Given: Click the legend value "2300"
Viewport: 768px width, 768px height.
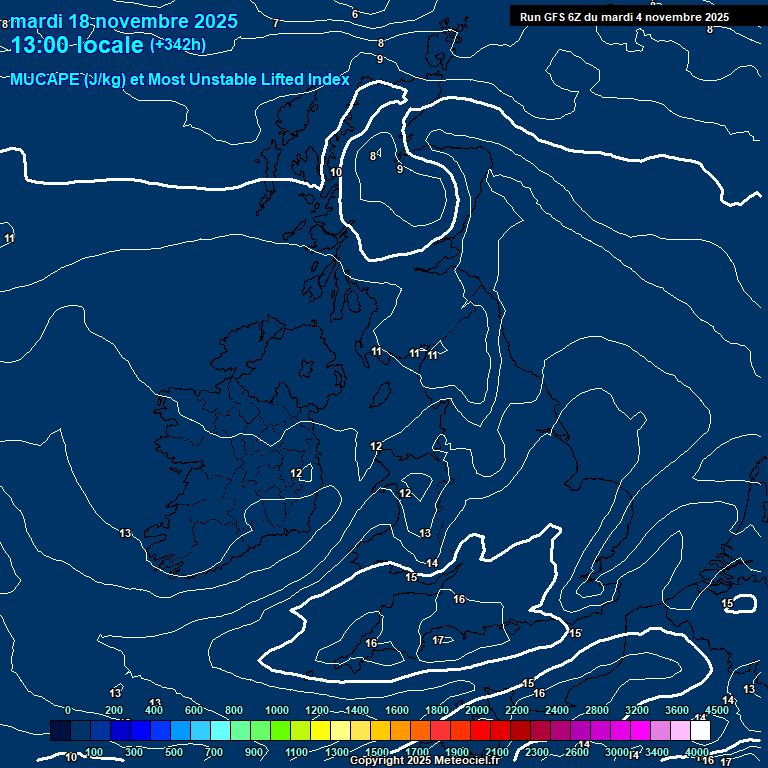Looking at the screenshot, I should click(537, 752).
